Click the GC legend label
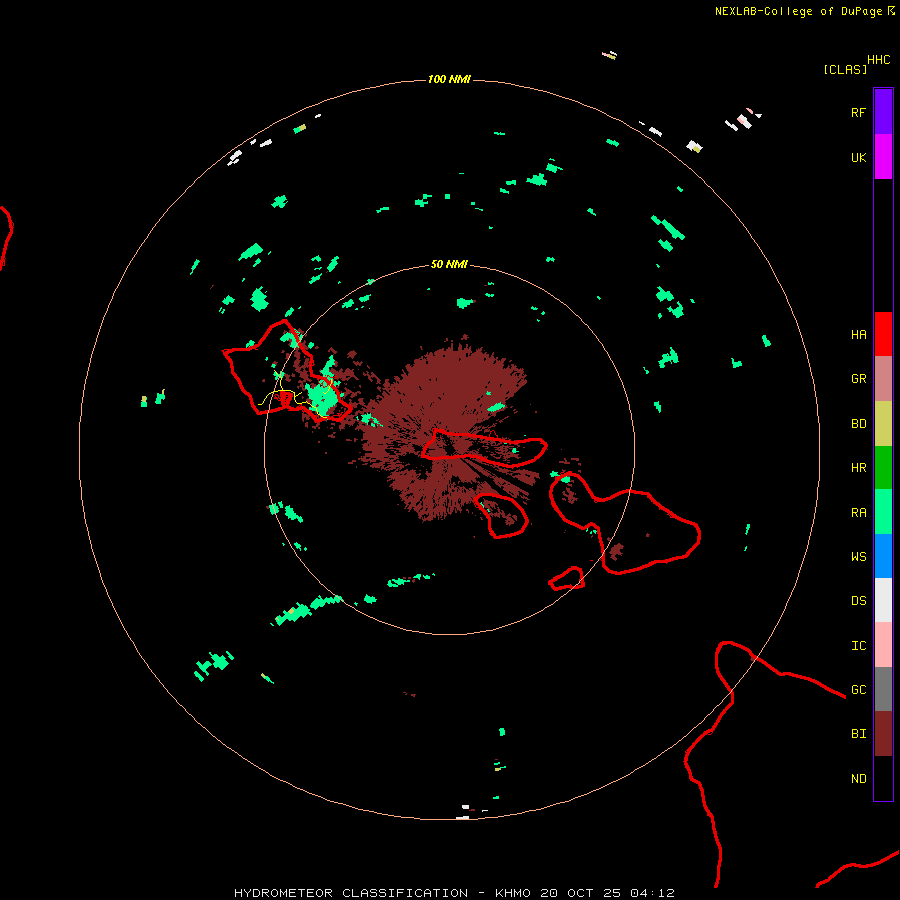 [858, 690]
